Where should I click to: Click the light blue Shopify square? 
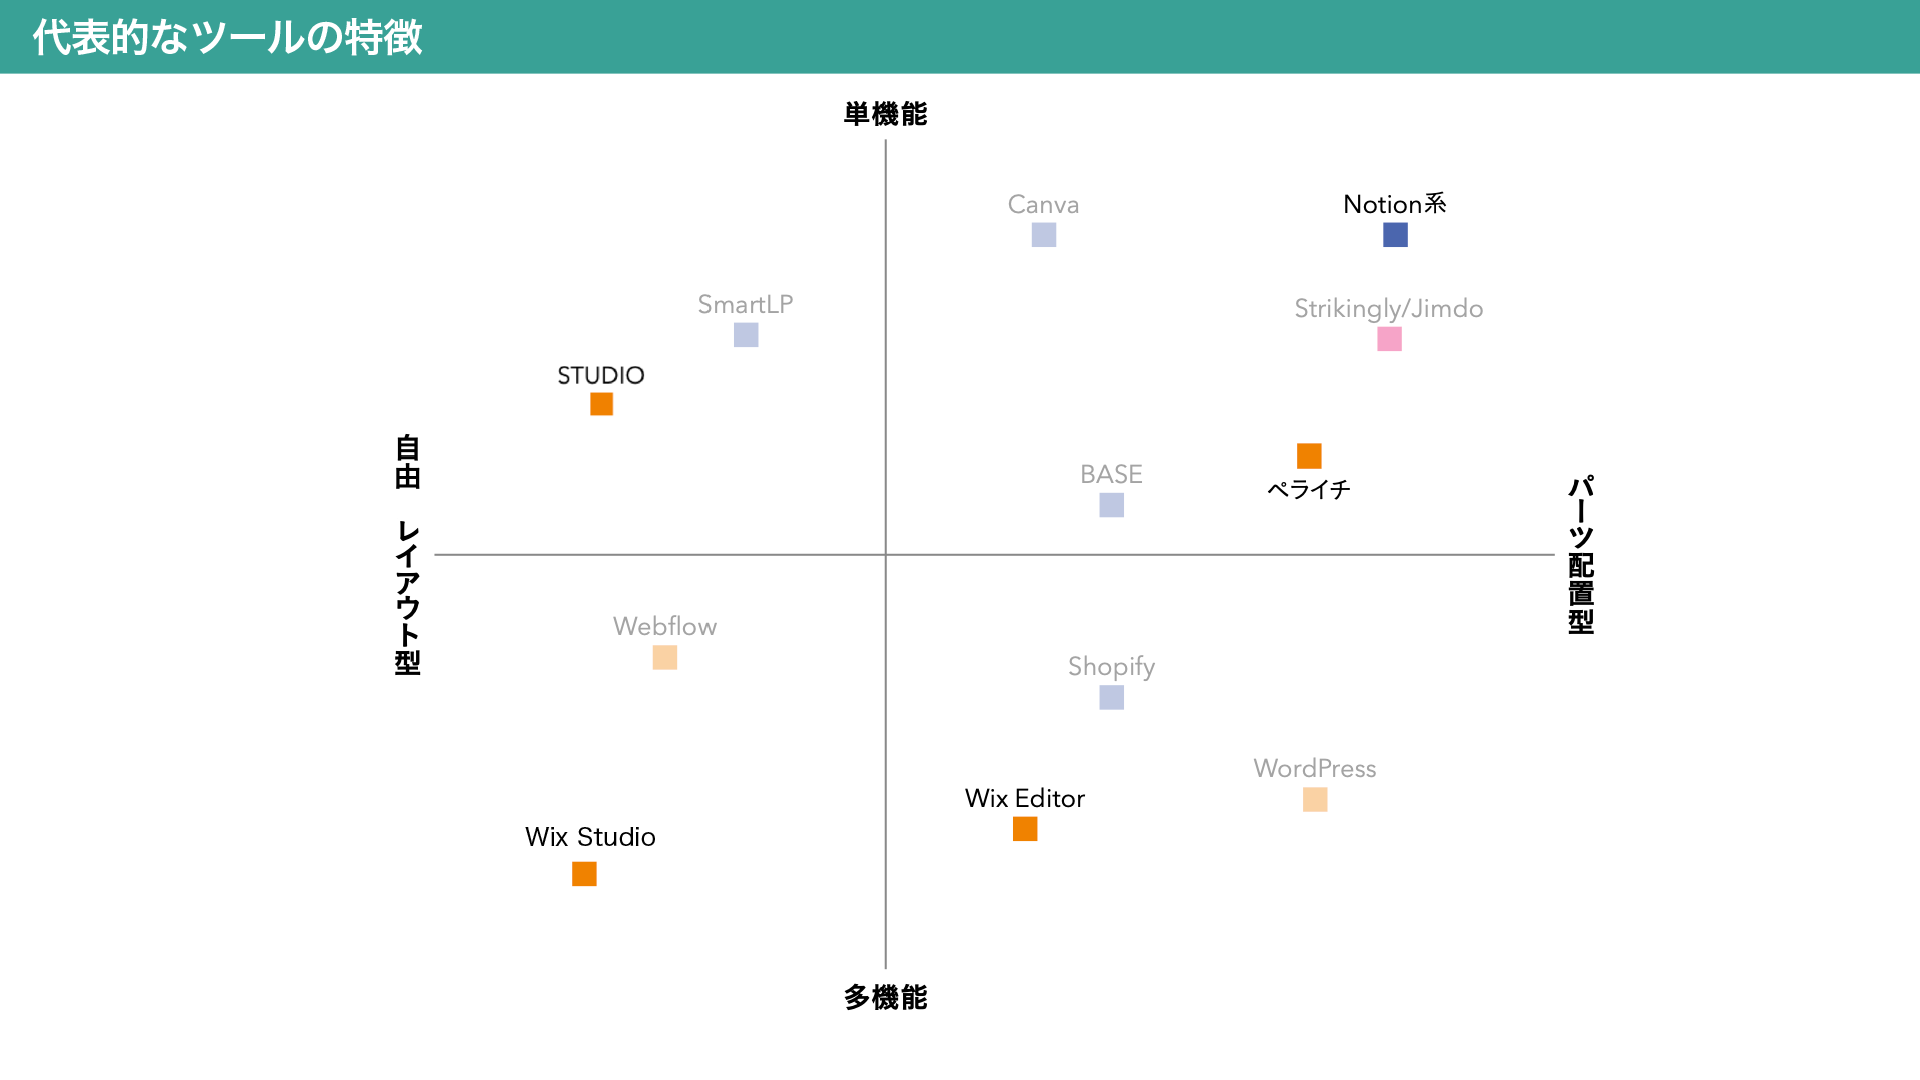point(1112,697)
